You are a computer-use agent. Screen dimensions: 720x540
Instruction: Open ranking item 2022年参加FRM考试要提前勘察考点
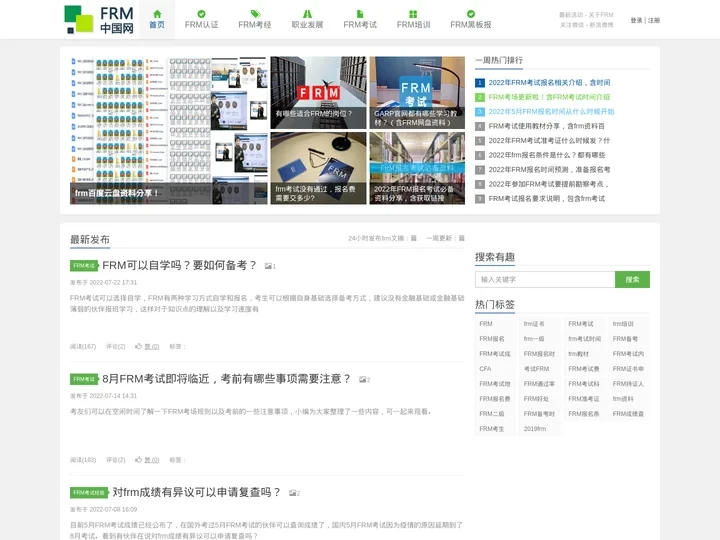coord(549,184)
